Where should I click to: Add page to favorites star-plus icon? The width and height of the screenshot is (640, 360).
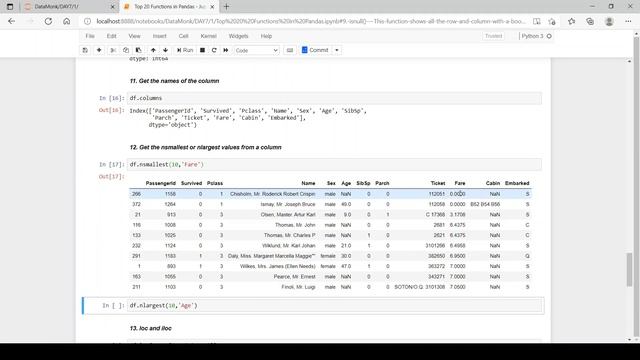click(552, 21)
